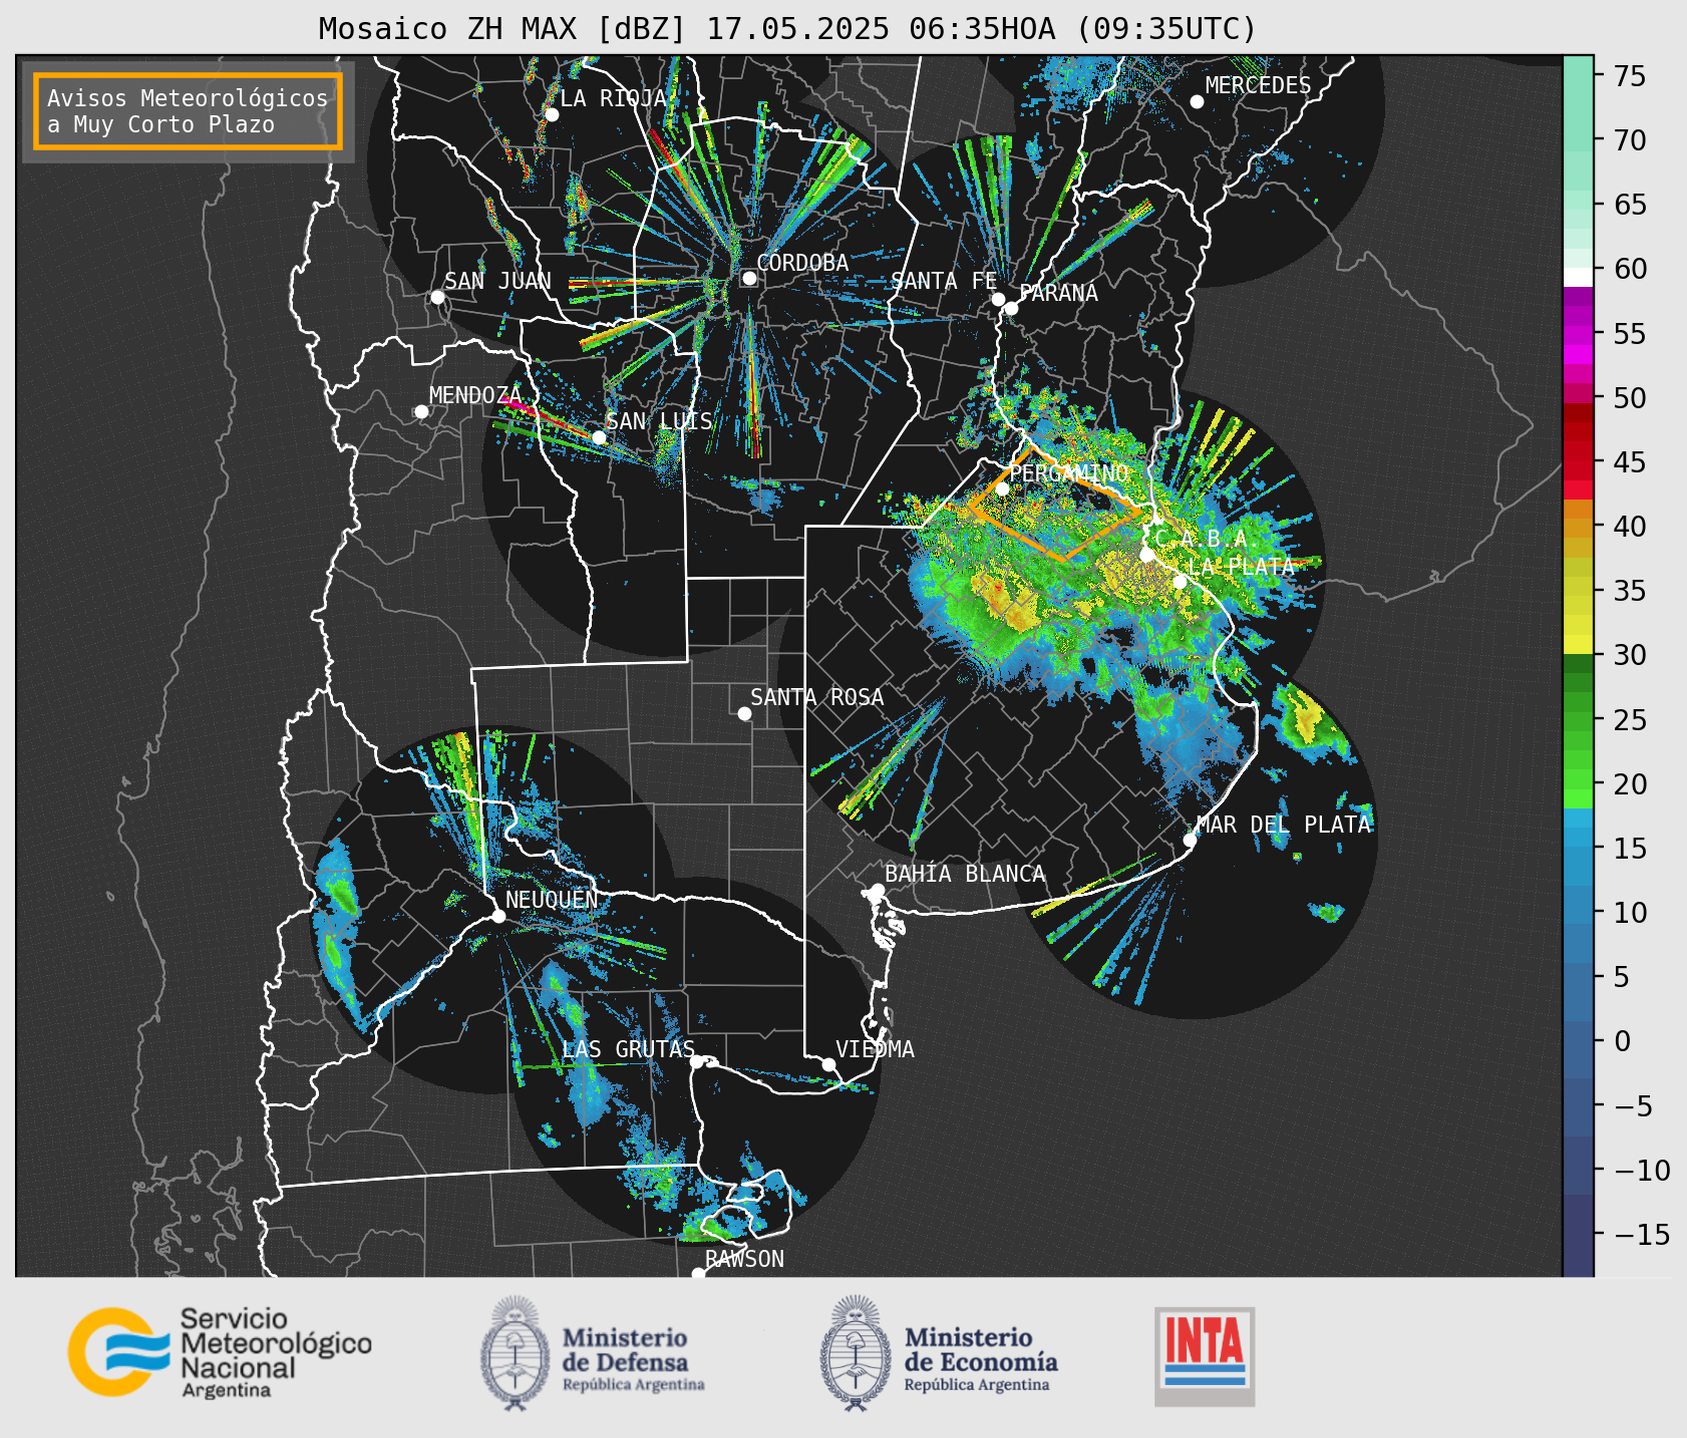Click the white 60 dBZ color band
This screenshot has height=1438, width=1687.
coord(1578,277)
